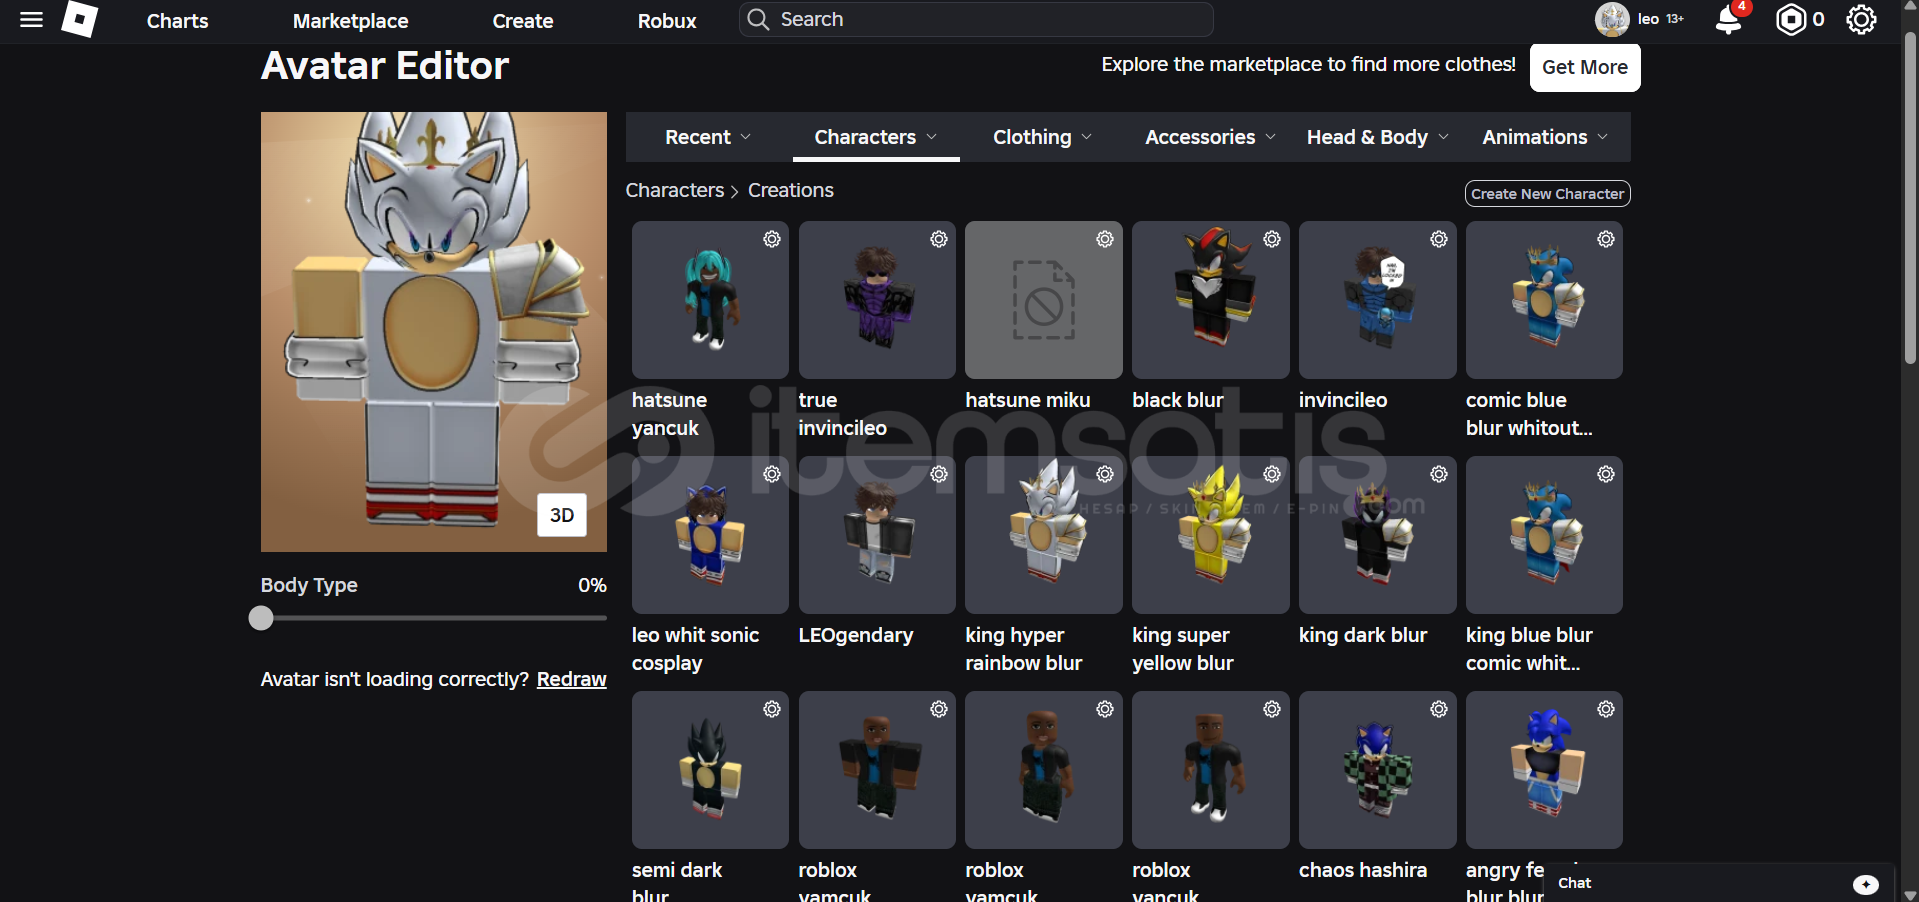Expand the Animations dropdown

(x=1545, y=137)
